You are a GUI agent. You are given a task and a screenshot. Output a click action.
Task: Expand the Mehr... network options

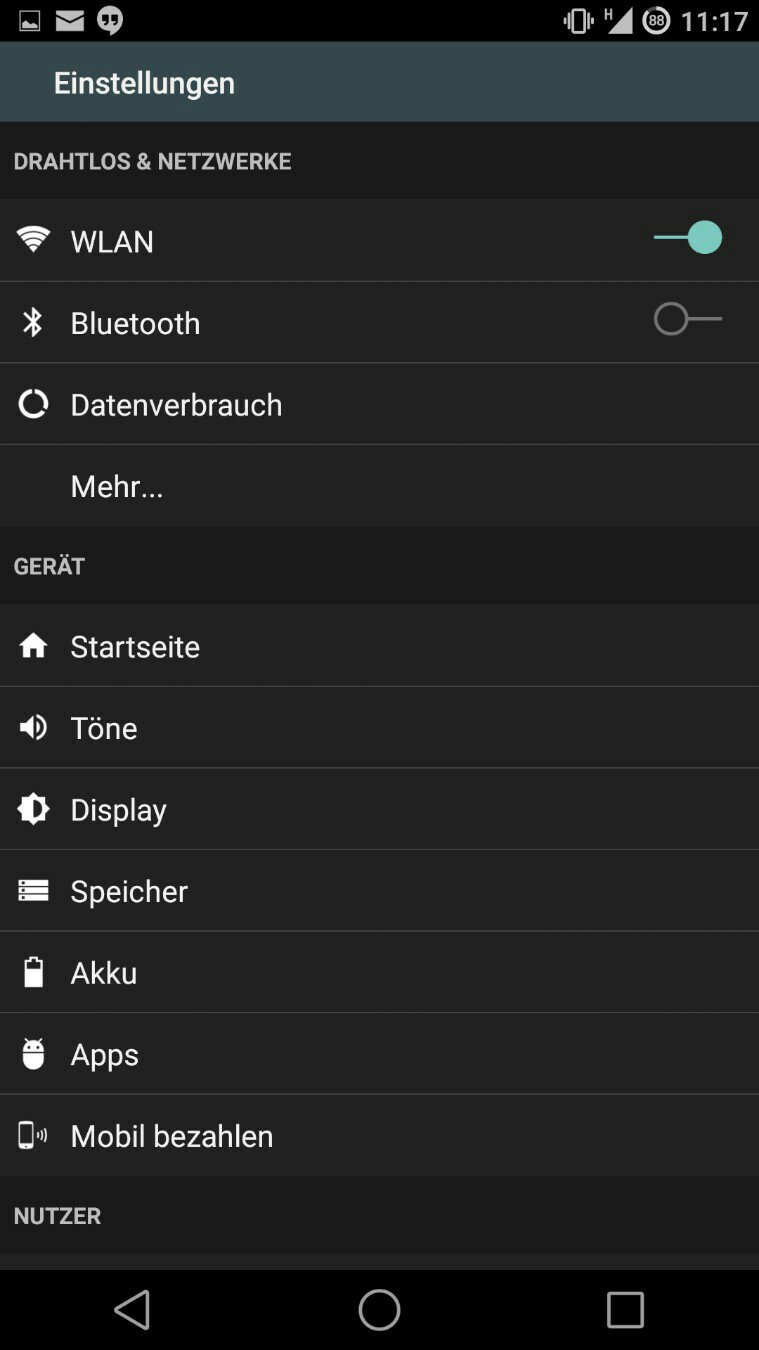[117, 487]
